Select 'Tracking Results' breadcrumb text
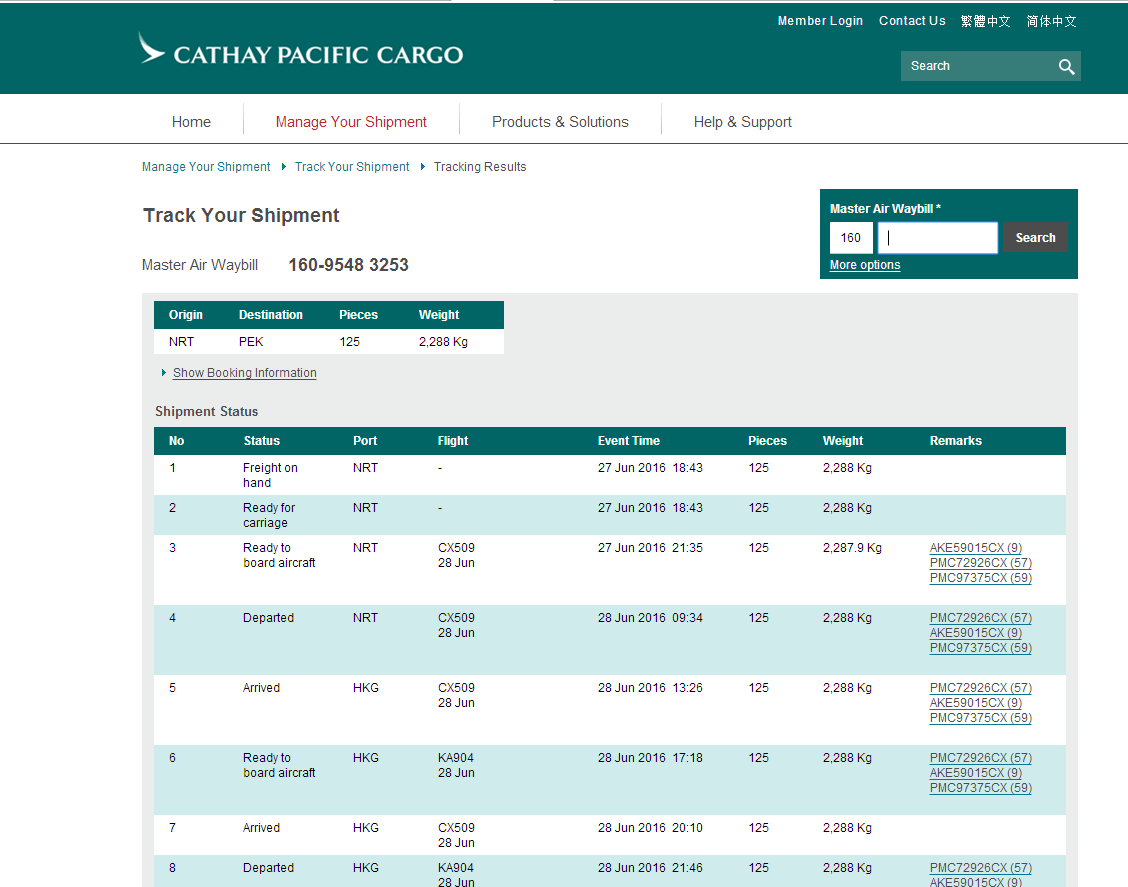Viewport: 1128px width, 887px height. 480,166
